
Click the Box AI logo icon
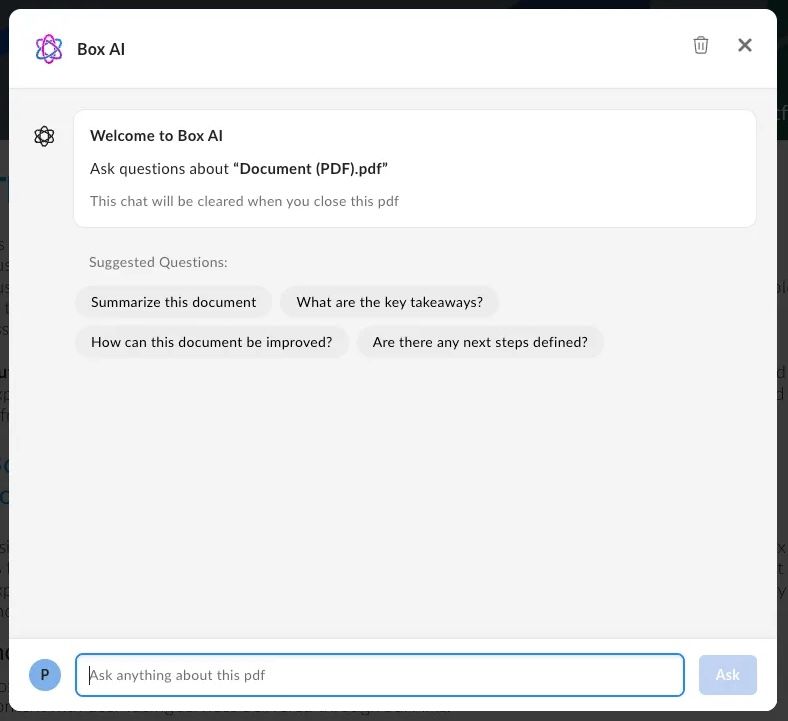(x=49, y=49)
